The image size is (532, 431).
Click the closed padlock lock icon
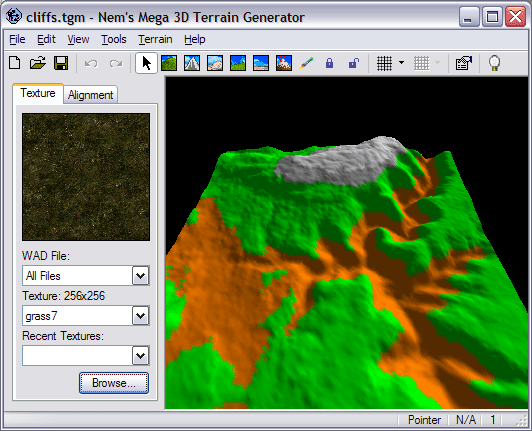[329, 63]
